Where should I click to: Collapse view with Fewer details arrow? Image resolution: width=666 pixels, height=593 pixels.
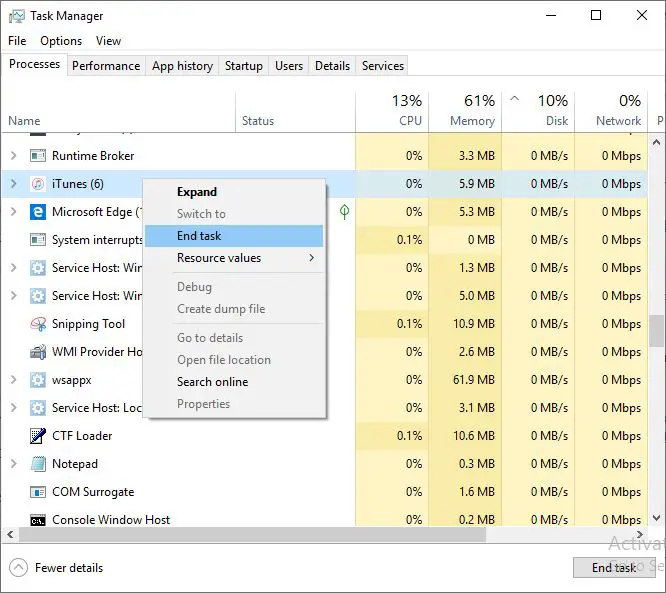[x=18, y=568]
